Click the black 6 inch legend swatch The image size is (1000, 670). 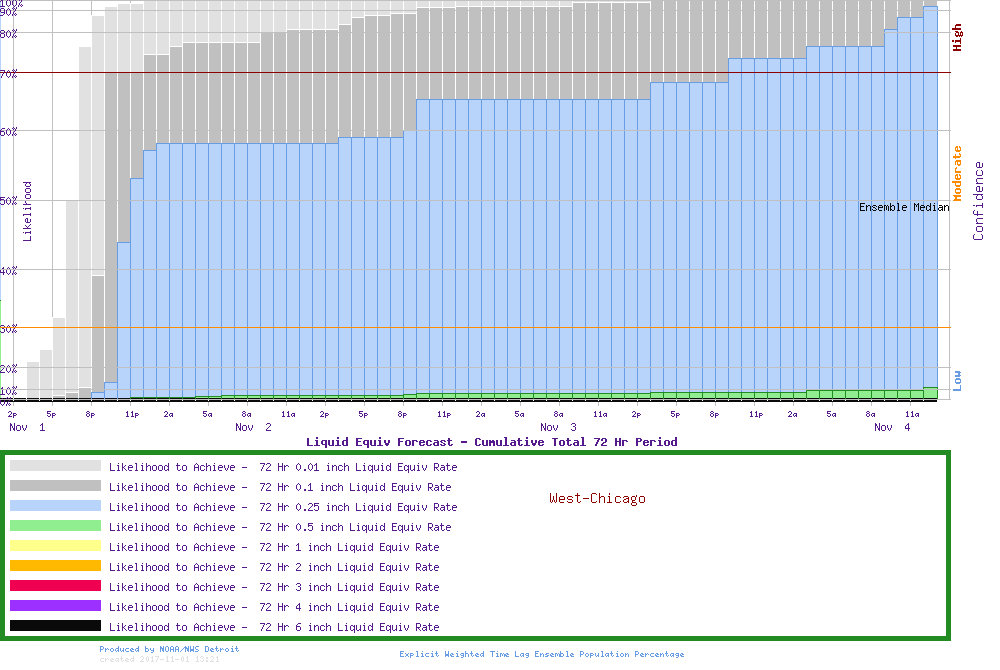pyautogui.click(x=55, y=626)
